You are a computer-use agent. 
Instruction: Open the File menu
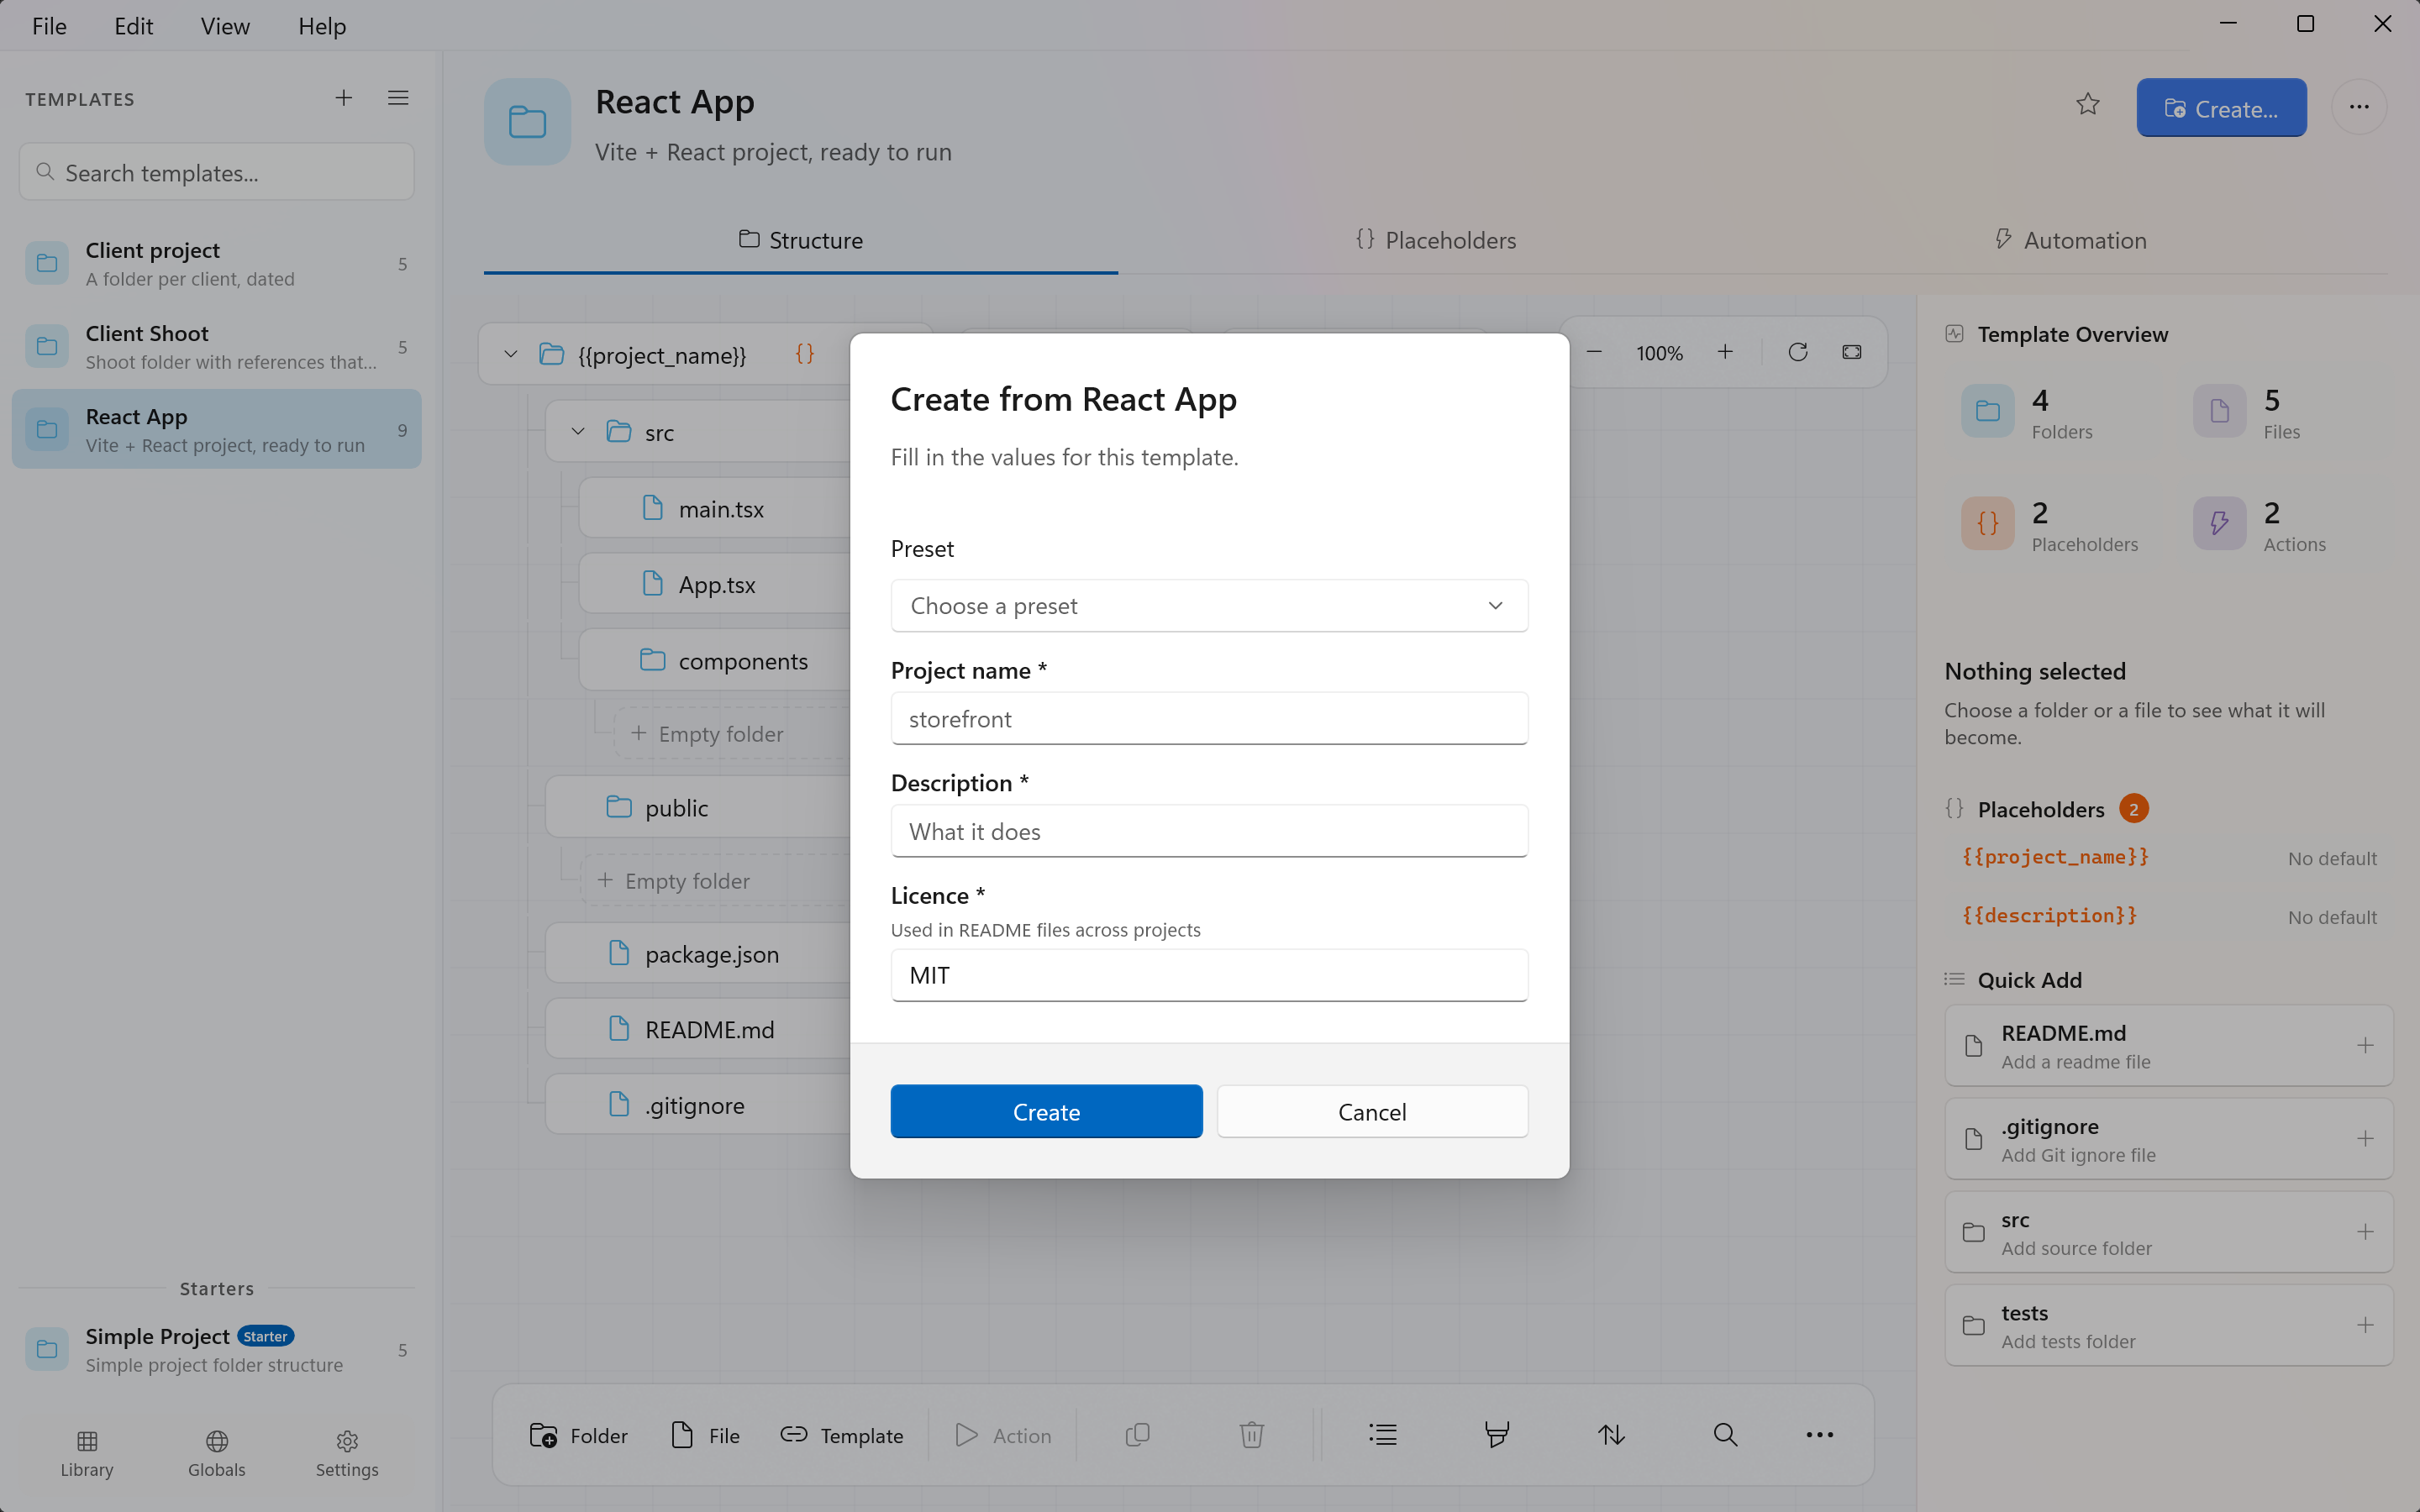49,26
